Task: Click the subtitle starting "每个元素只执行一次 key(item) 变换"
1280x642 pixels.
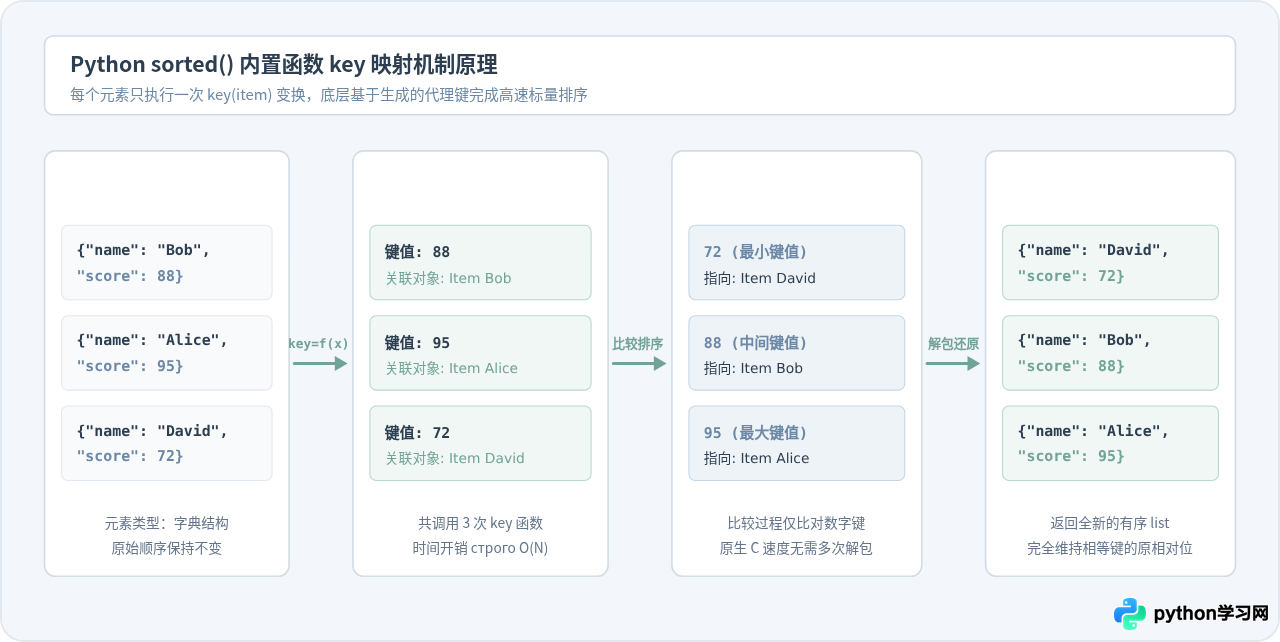Action: click(328, 96)
